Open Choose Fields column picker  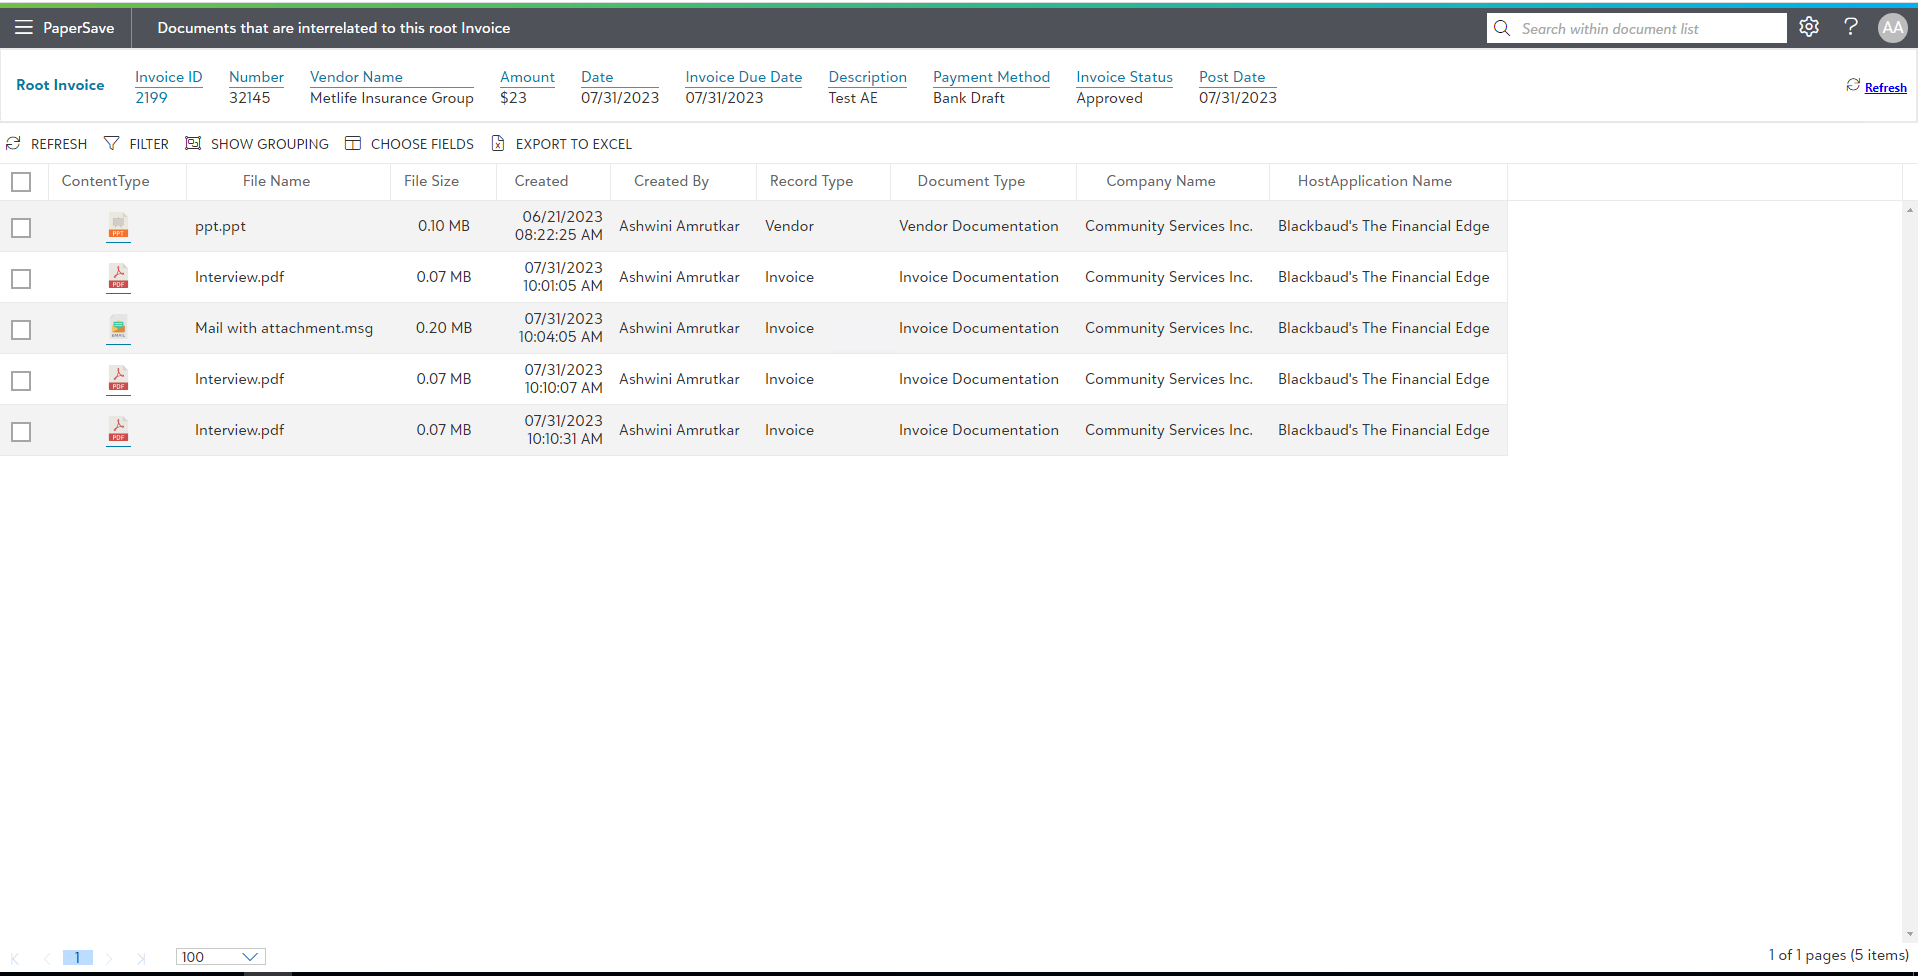point(410,144)
